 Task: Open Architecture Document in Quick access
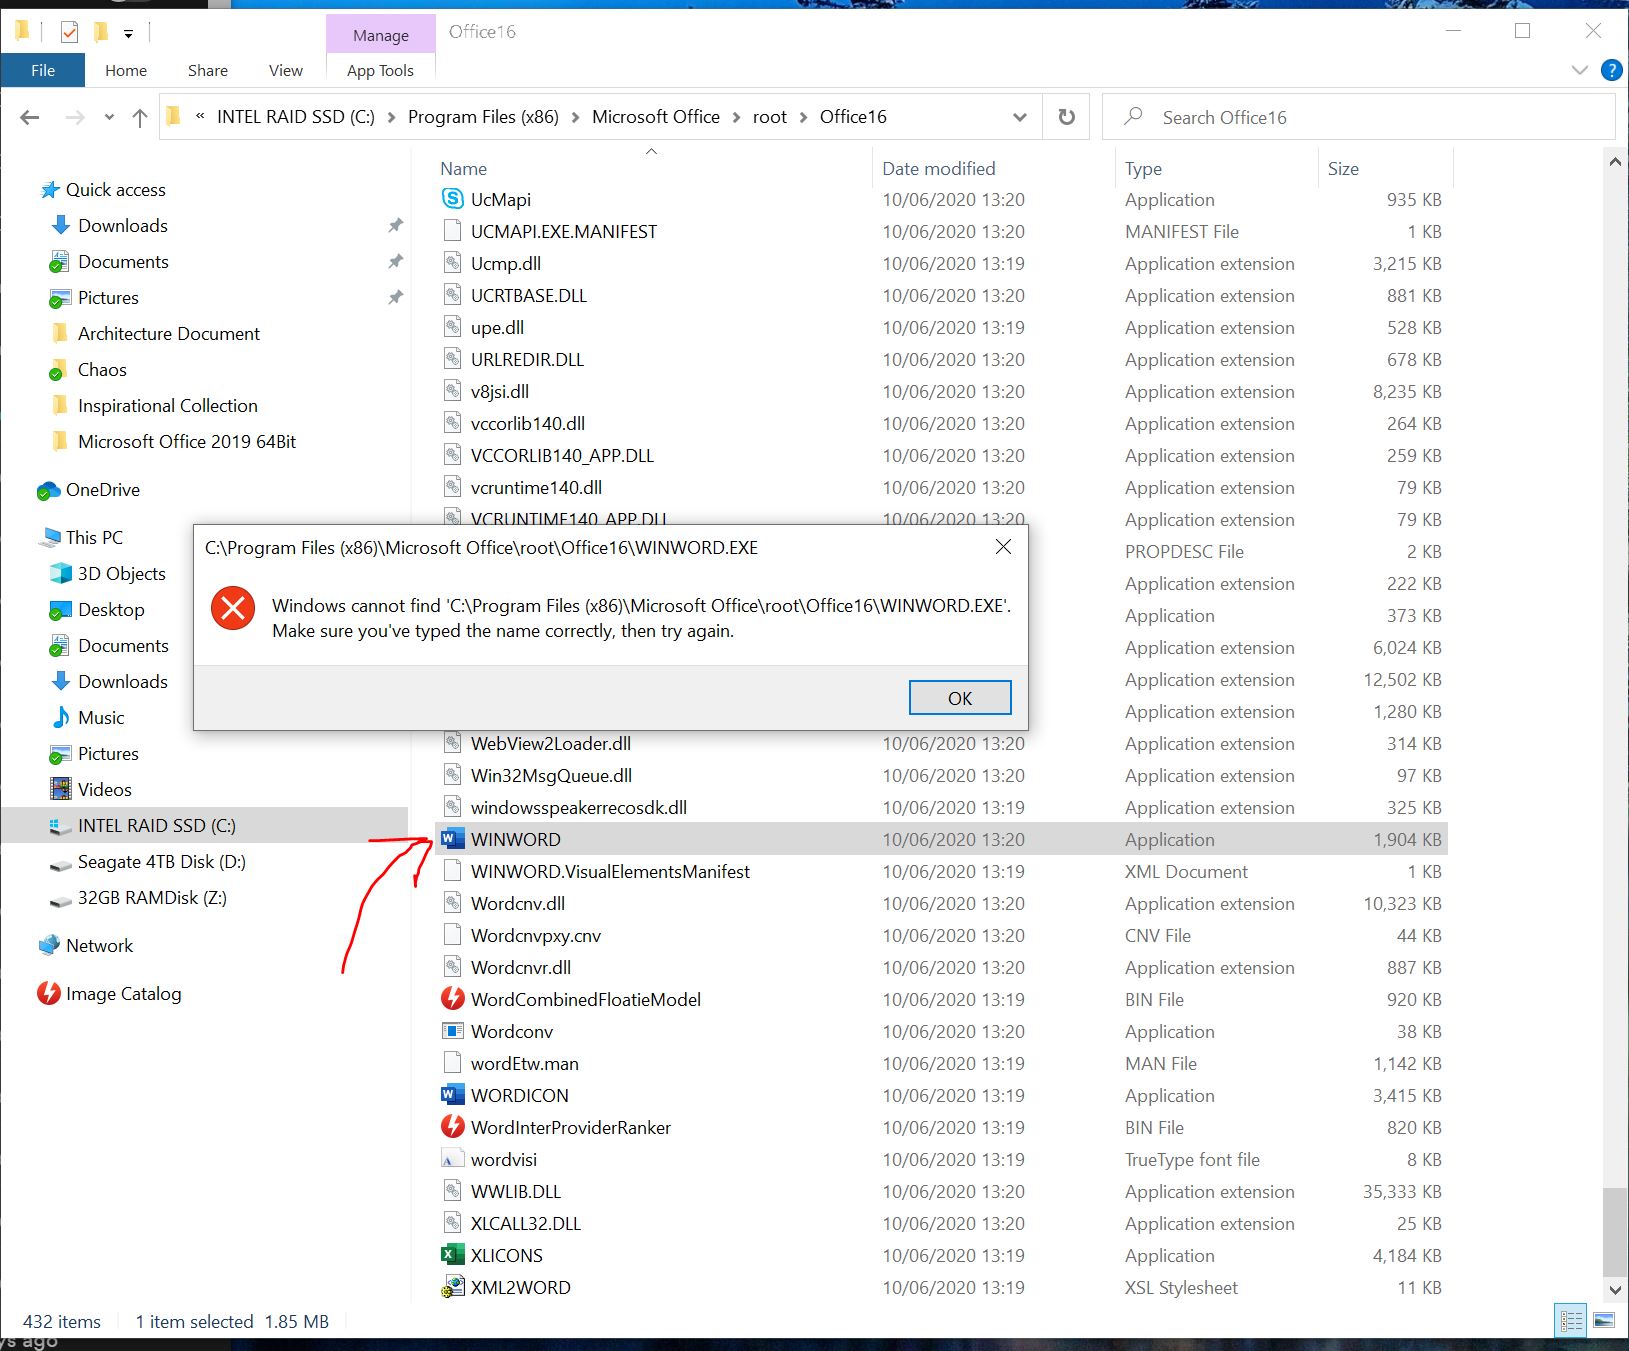tap(168, 333)
